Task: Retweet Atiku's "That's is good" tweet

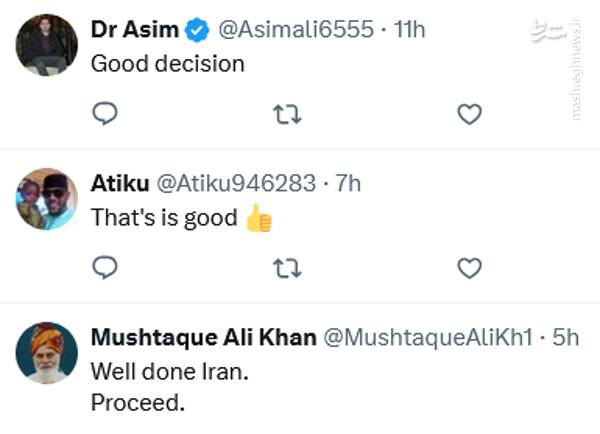Action: pos(287,268)
